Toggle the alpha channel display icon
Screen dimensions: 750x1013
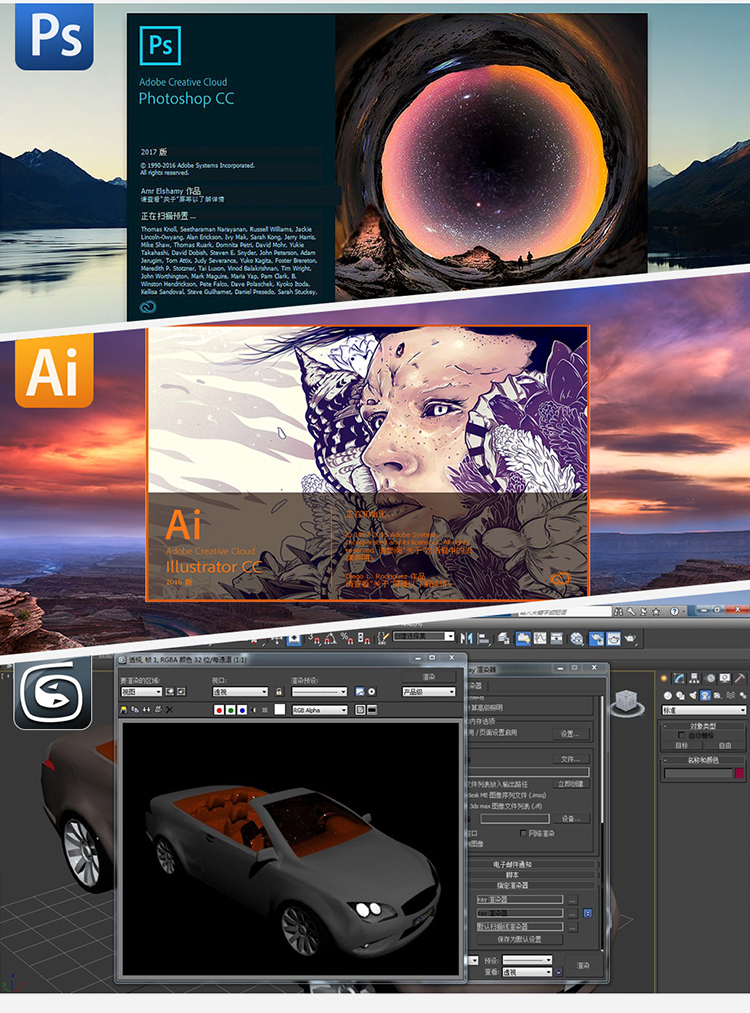coord(253,710)
